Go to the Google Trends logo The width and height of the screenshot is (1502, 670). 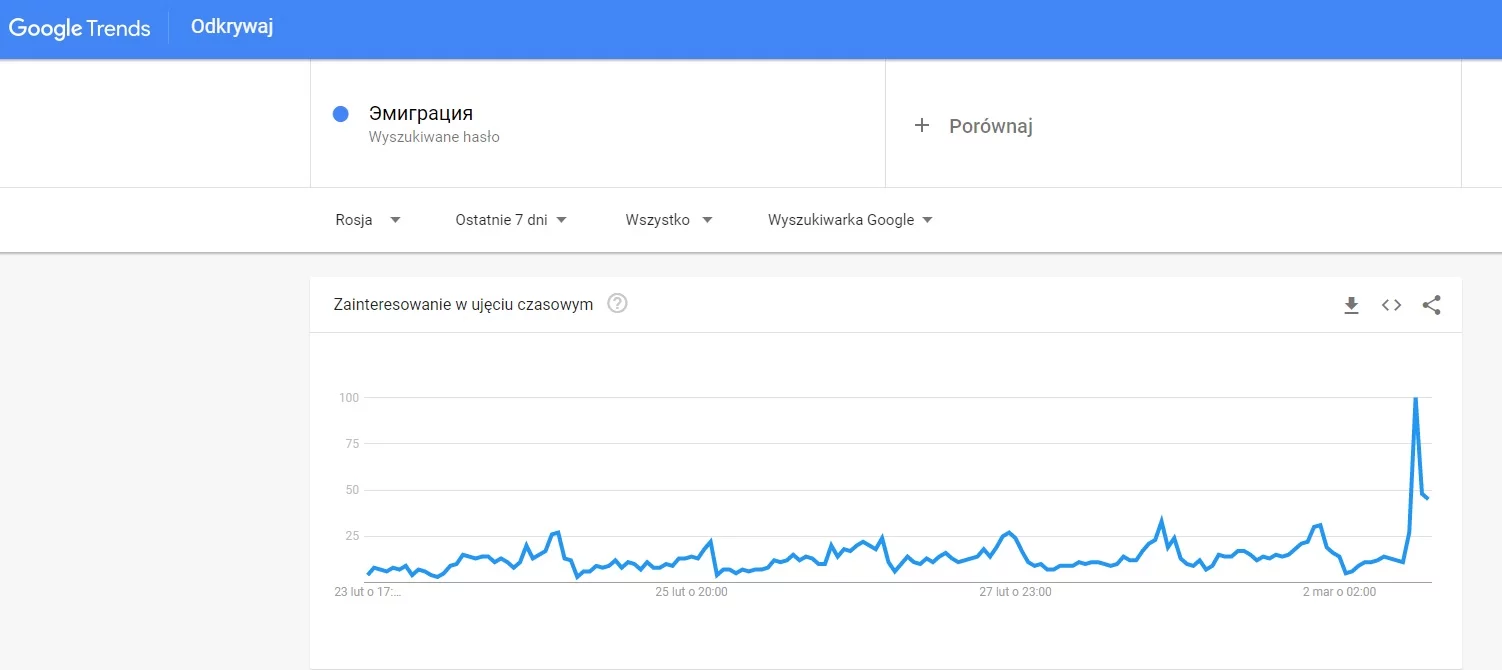pyautogui.click(x=80, y=28)
